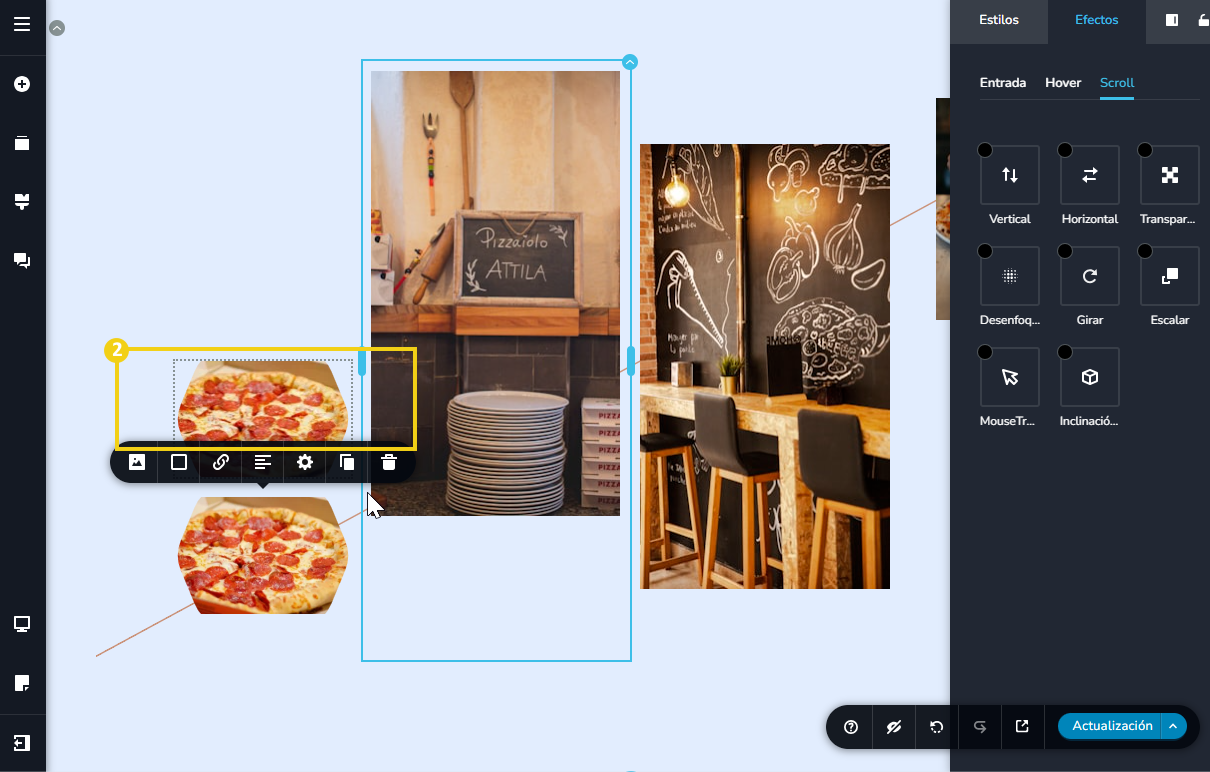Open the paint roller design tool

point(22,202)
